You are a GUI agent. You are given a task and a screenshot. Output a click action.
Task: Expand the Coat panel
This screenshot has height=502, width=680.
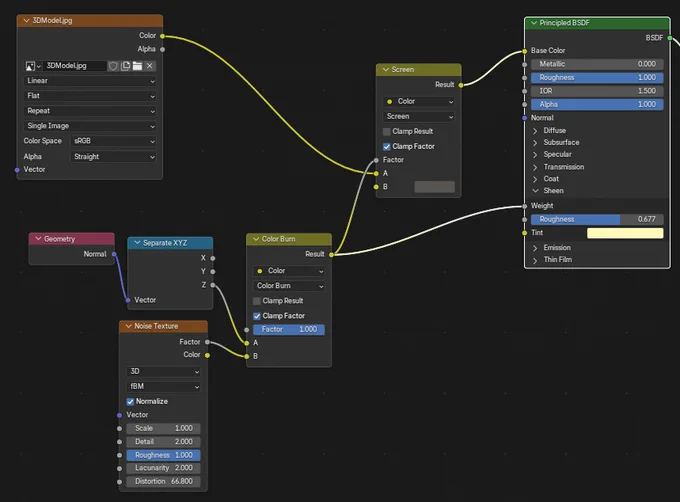pos(535,179)
